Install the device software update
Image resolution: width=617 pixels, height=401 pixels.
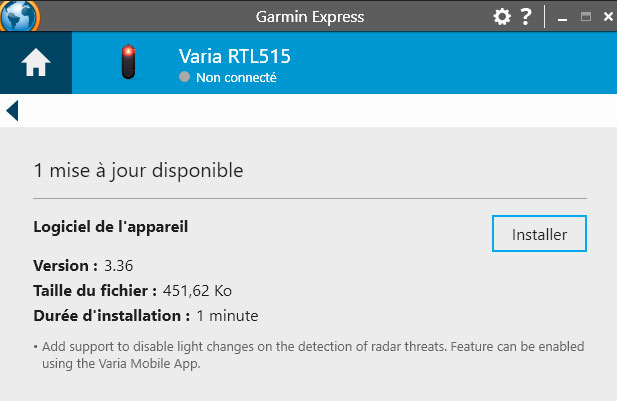pyautogui.click(x=539, y=234)
